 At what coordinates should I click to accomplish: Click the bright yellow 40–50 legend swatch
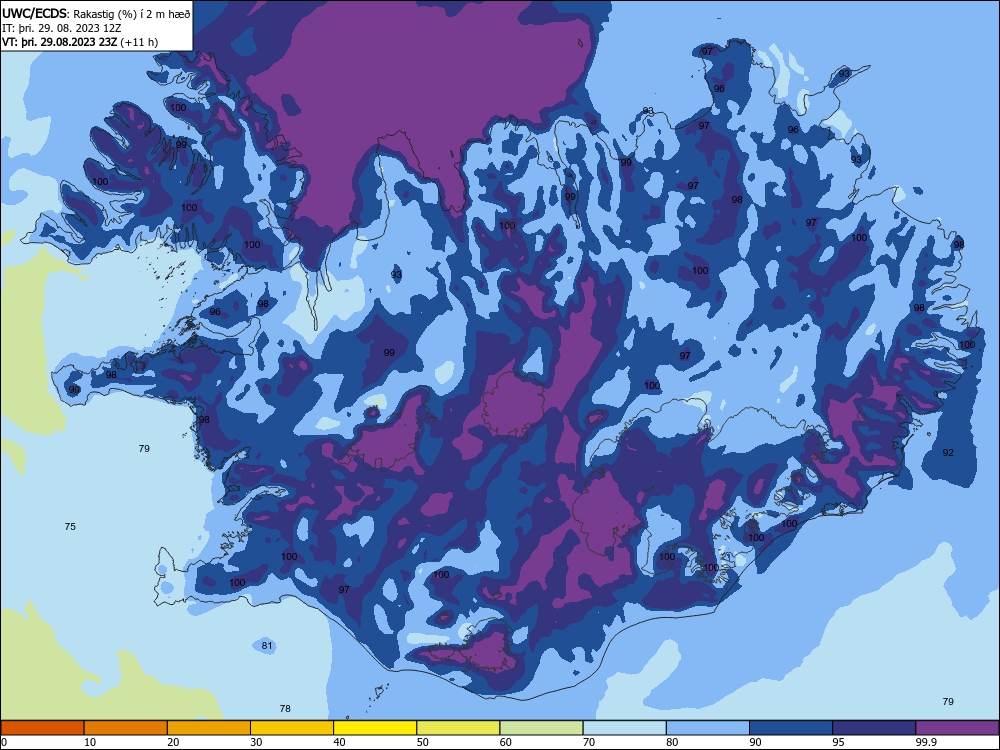click(375, 728)
